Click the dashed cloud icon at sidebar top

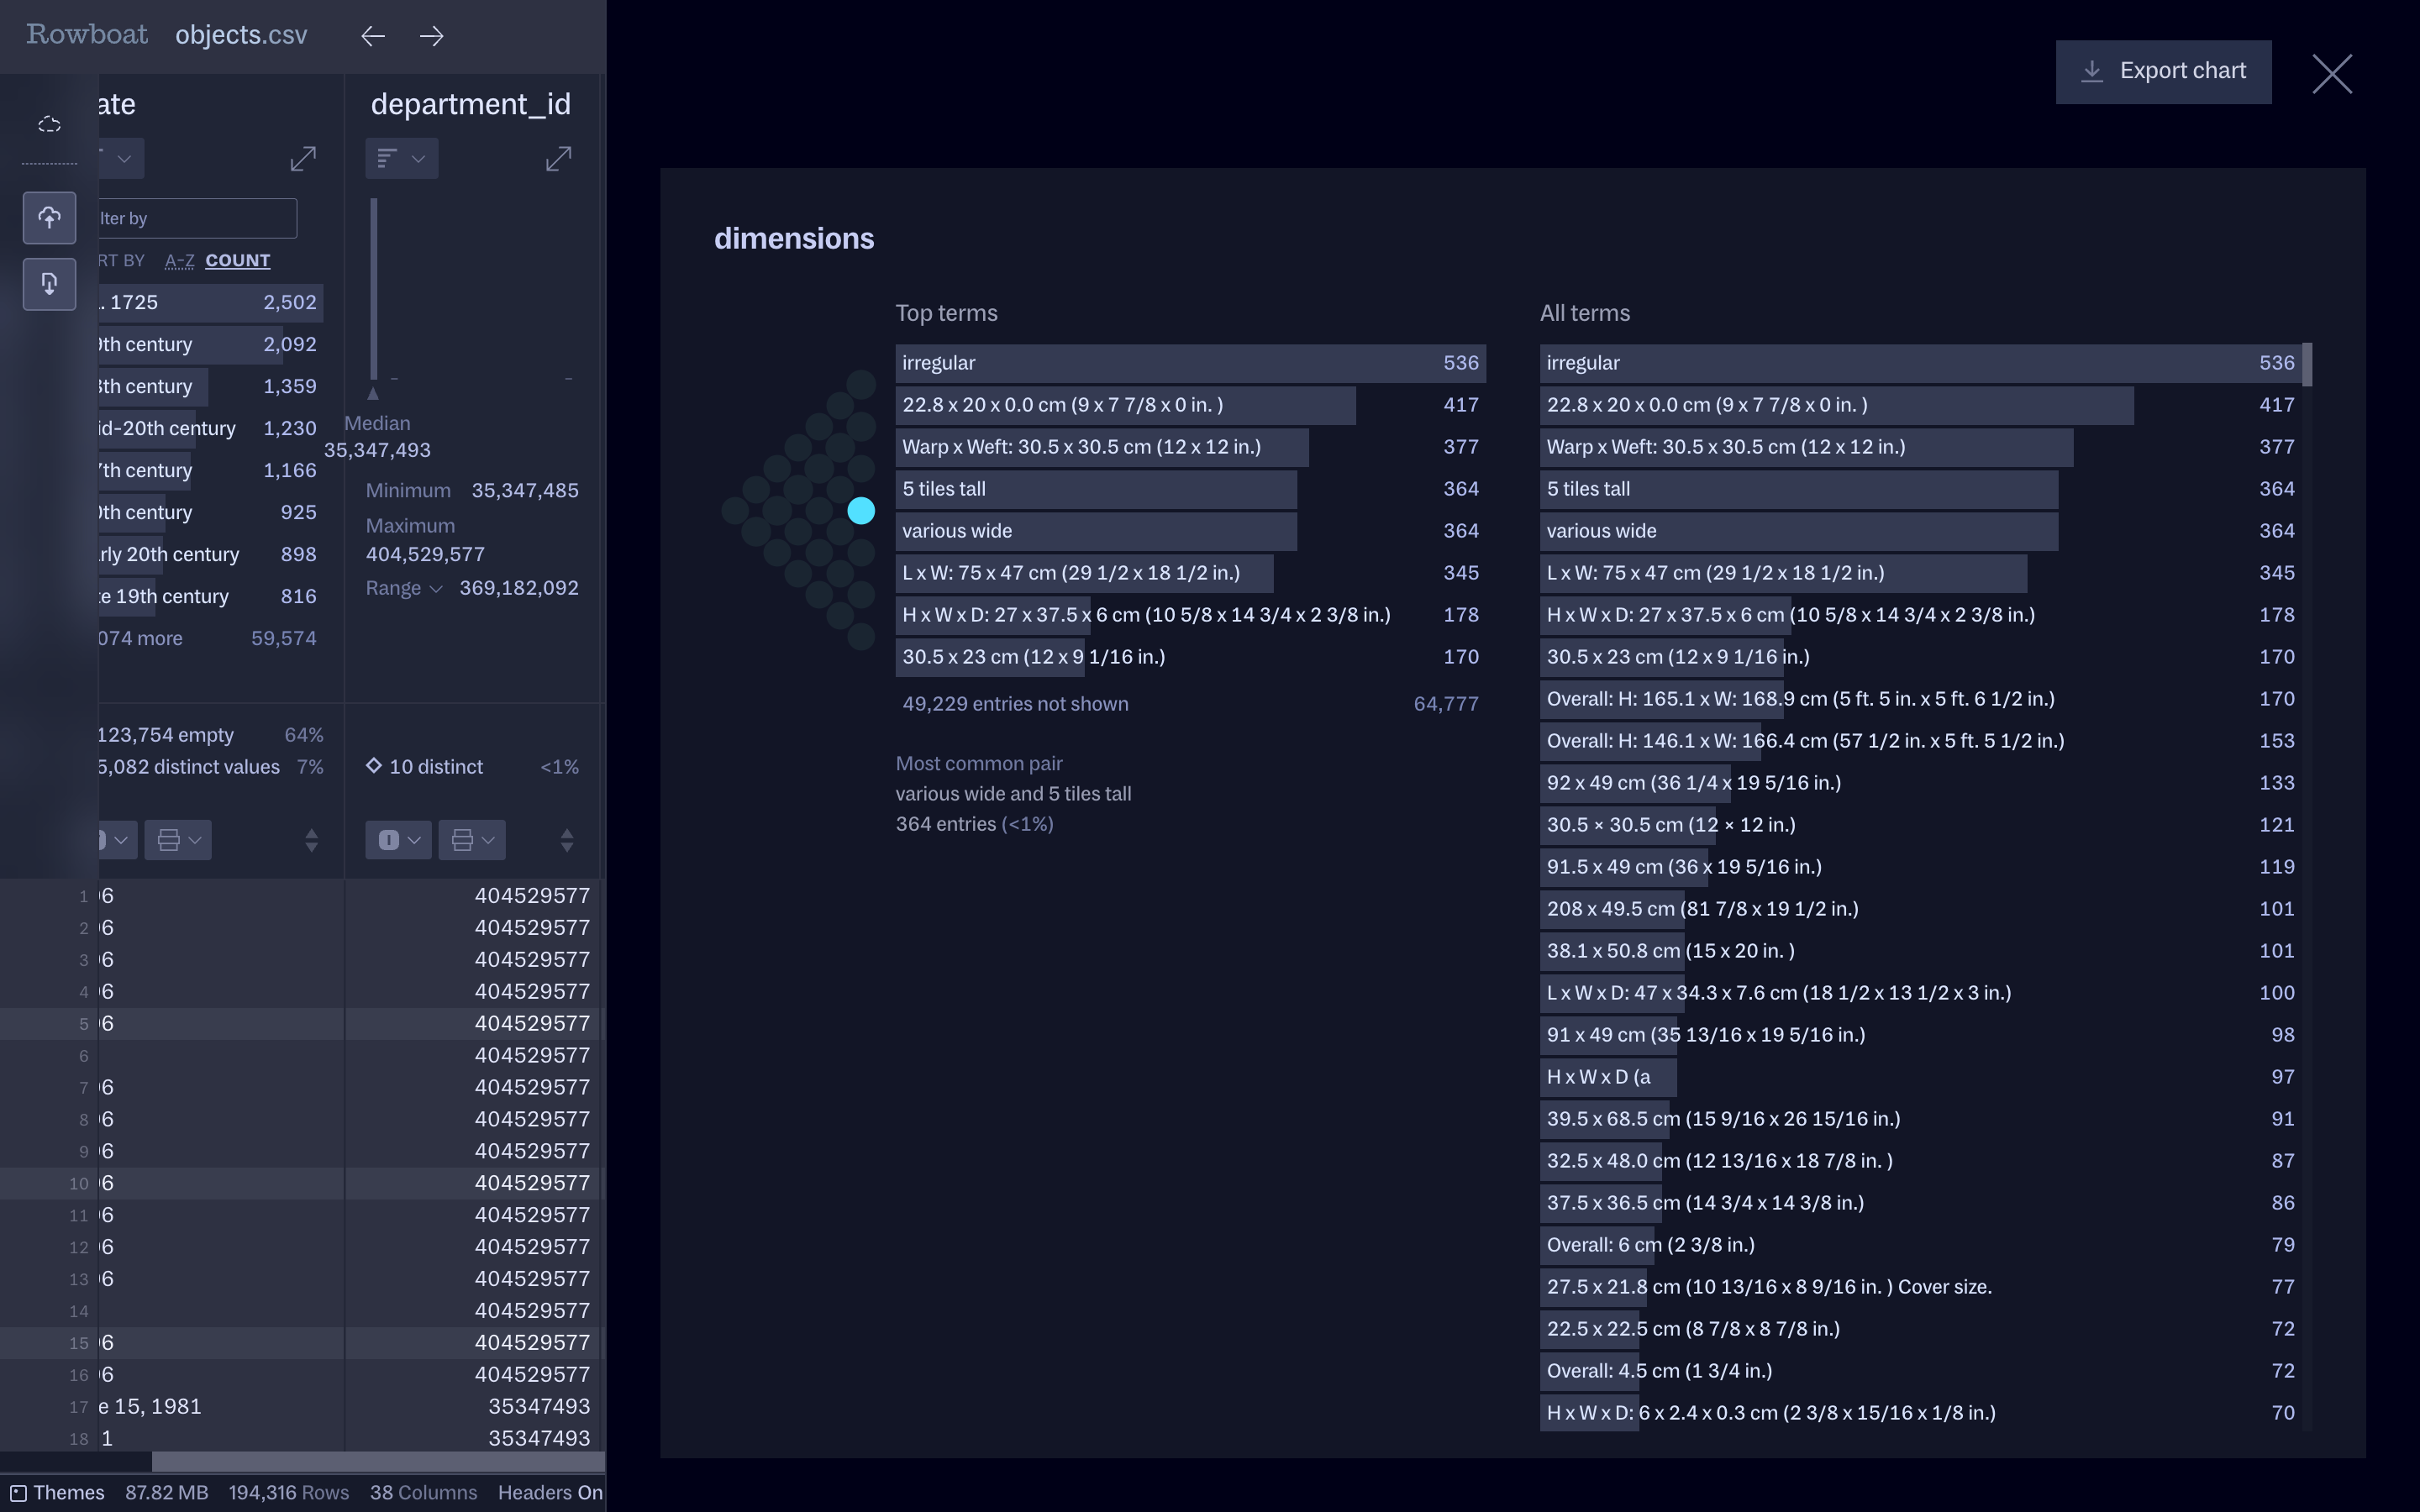[x=49, y=125]
